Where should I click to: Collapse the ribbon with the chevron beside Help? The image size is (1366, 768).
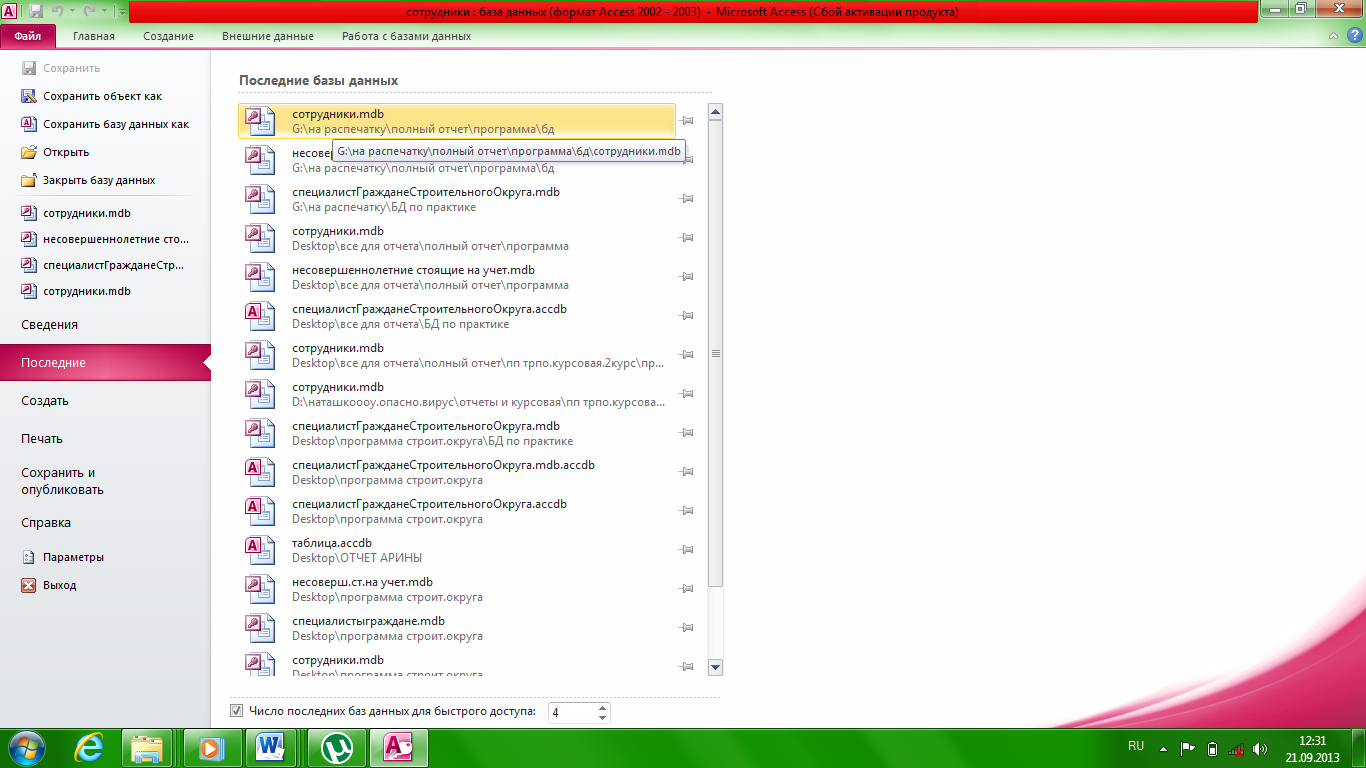1334,36
